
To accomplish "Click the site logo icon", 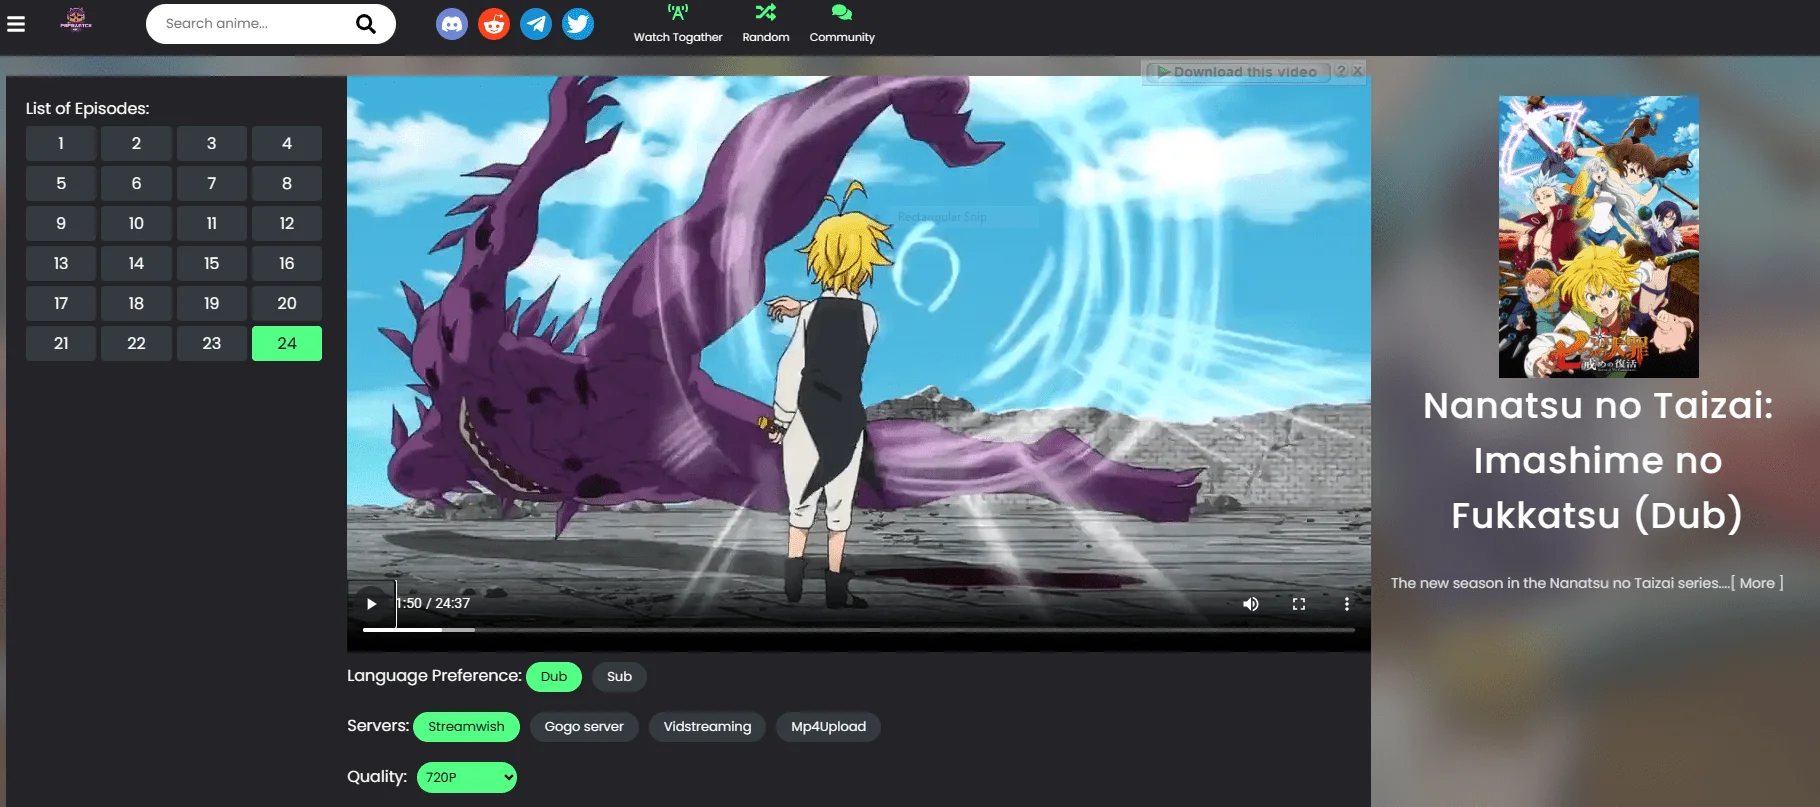I will [x=76, y=20].
